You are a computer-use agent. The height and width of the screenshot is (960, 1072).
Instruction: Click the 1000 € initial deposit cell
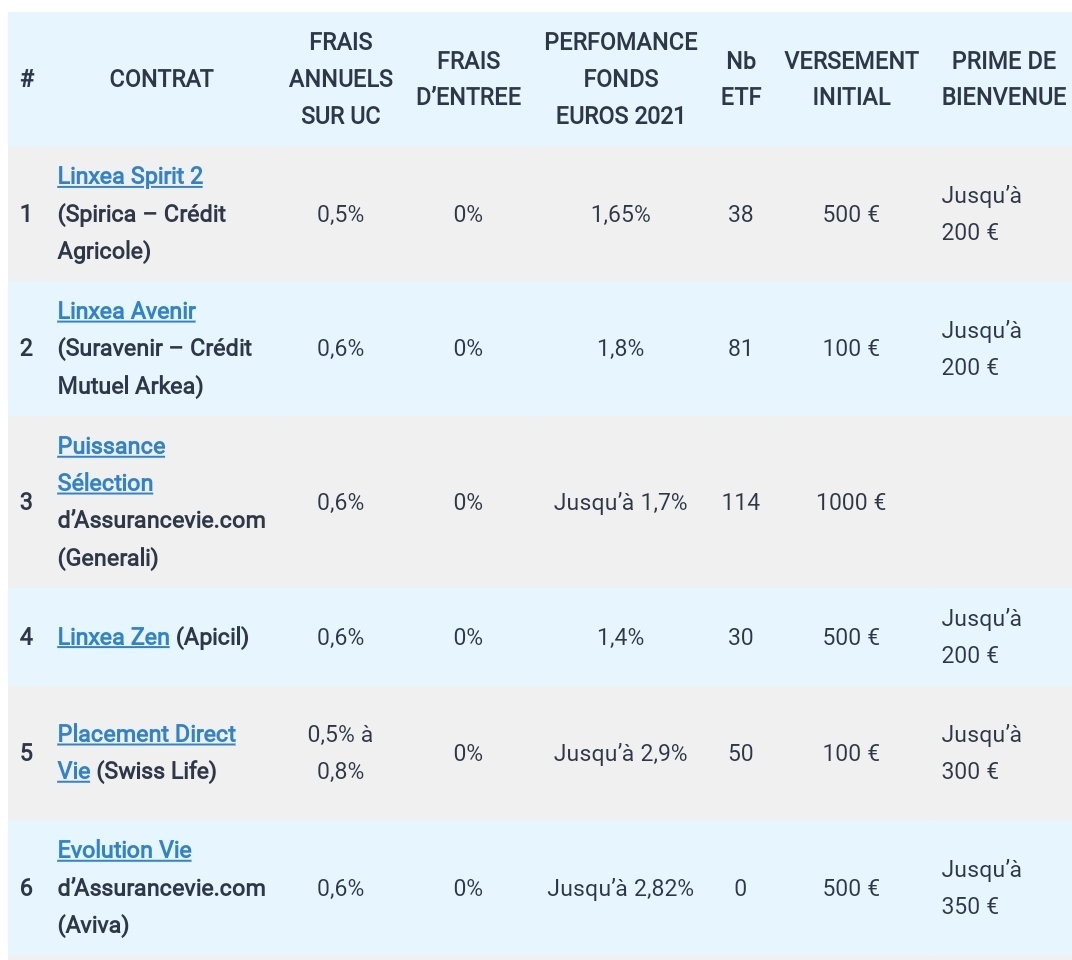click(x=851, y=502)
